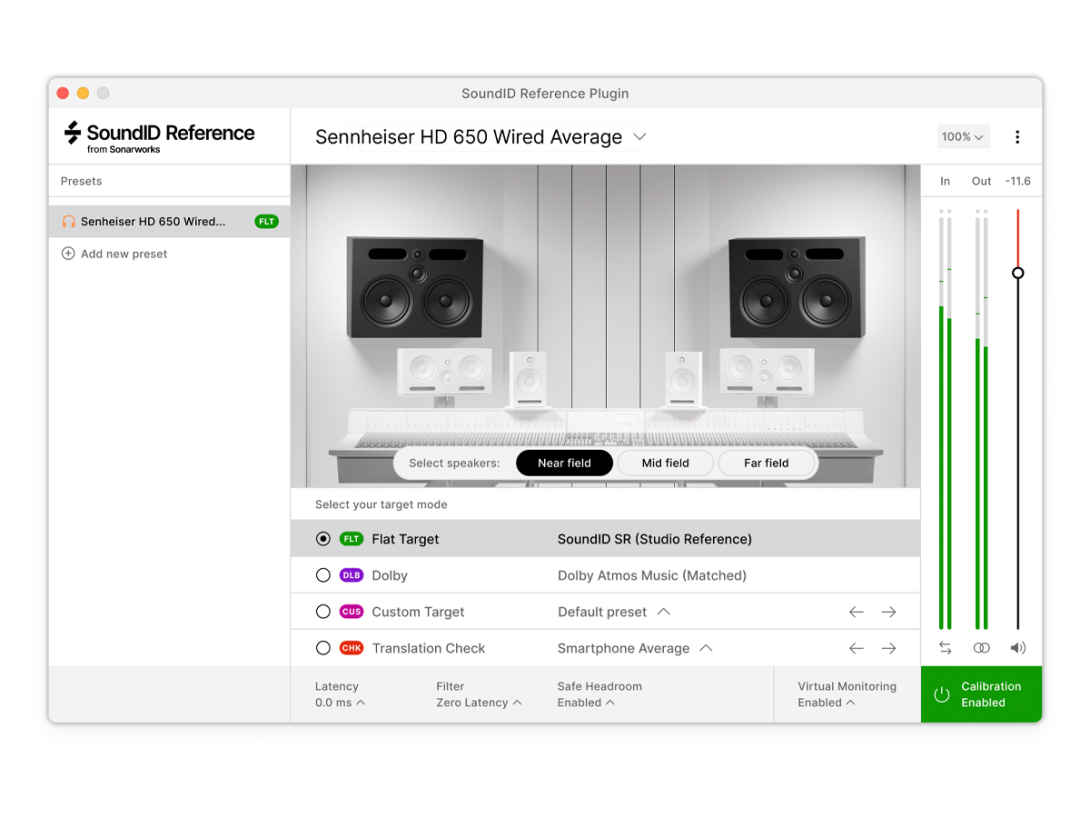This screenshot has width=1090, height=818.
Task: Click the mono monitoring icon
Action: click(x=981, y=648)
